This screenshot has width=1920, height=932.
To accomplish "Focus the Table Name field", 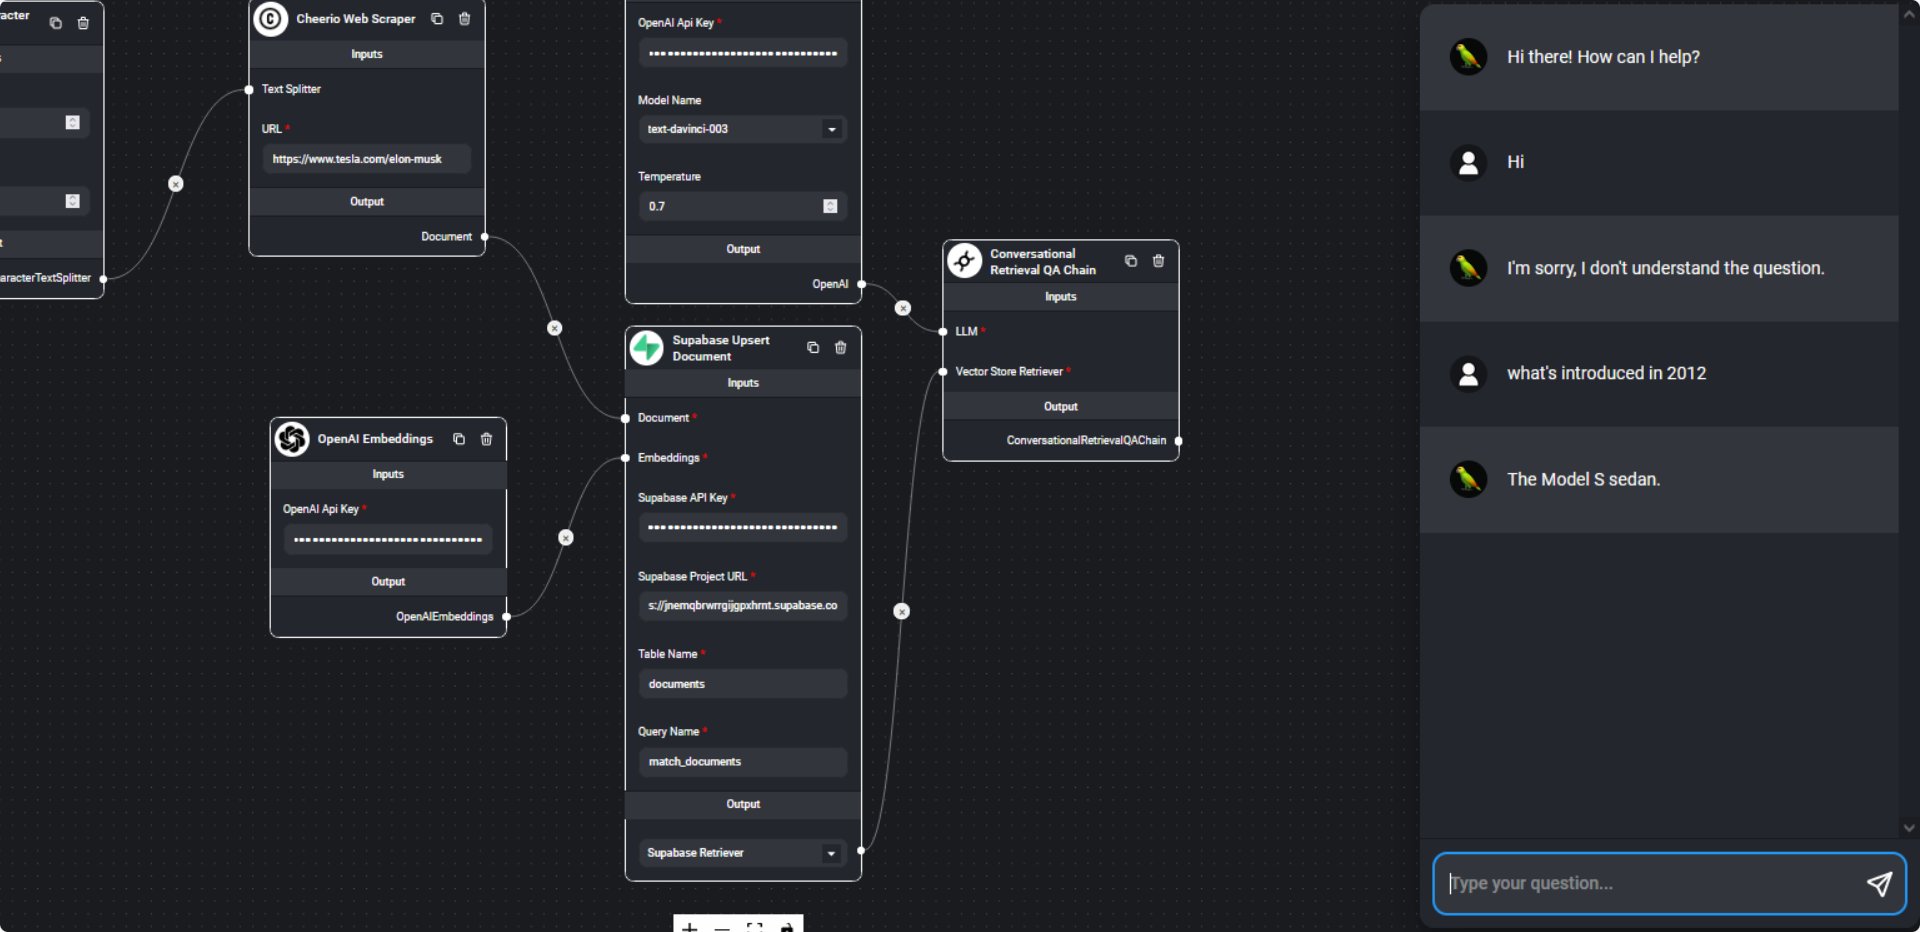I will pos(742,684).
